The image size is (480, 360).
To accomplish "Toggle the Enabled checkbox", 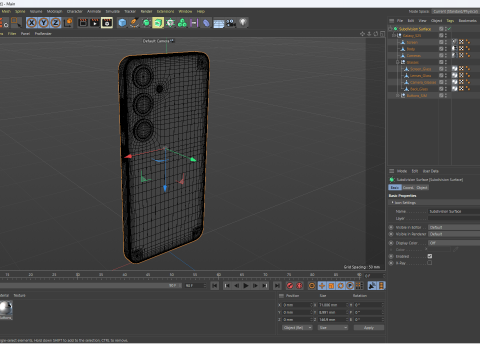I will [x=430, y=256].
